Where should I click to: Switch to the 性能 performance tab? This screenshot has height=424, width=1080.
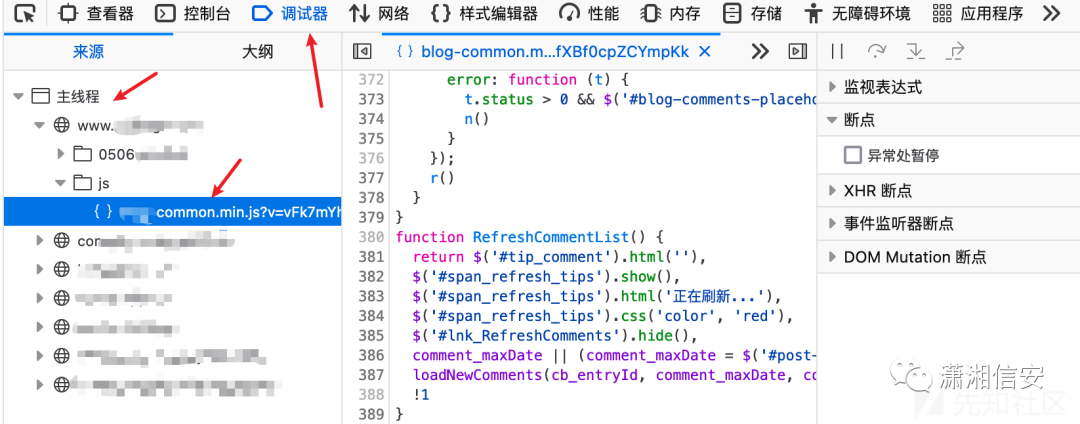589,13
